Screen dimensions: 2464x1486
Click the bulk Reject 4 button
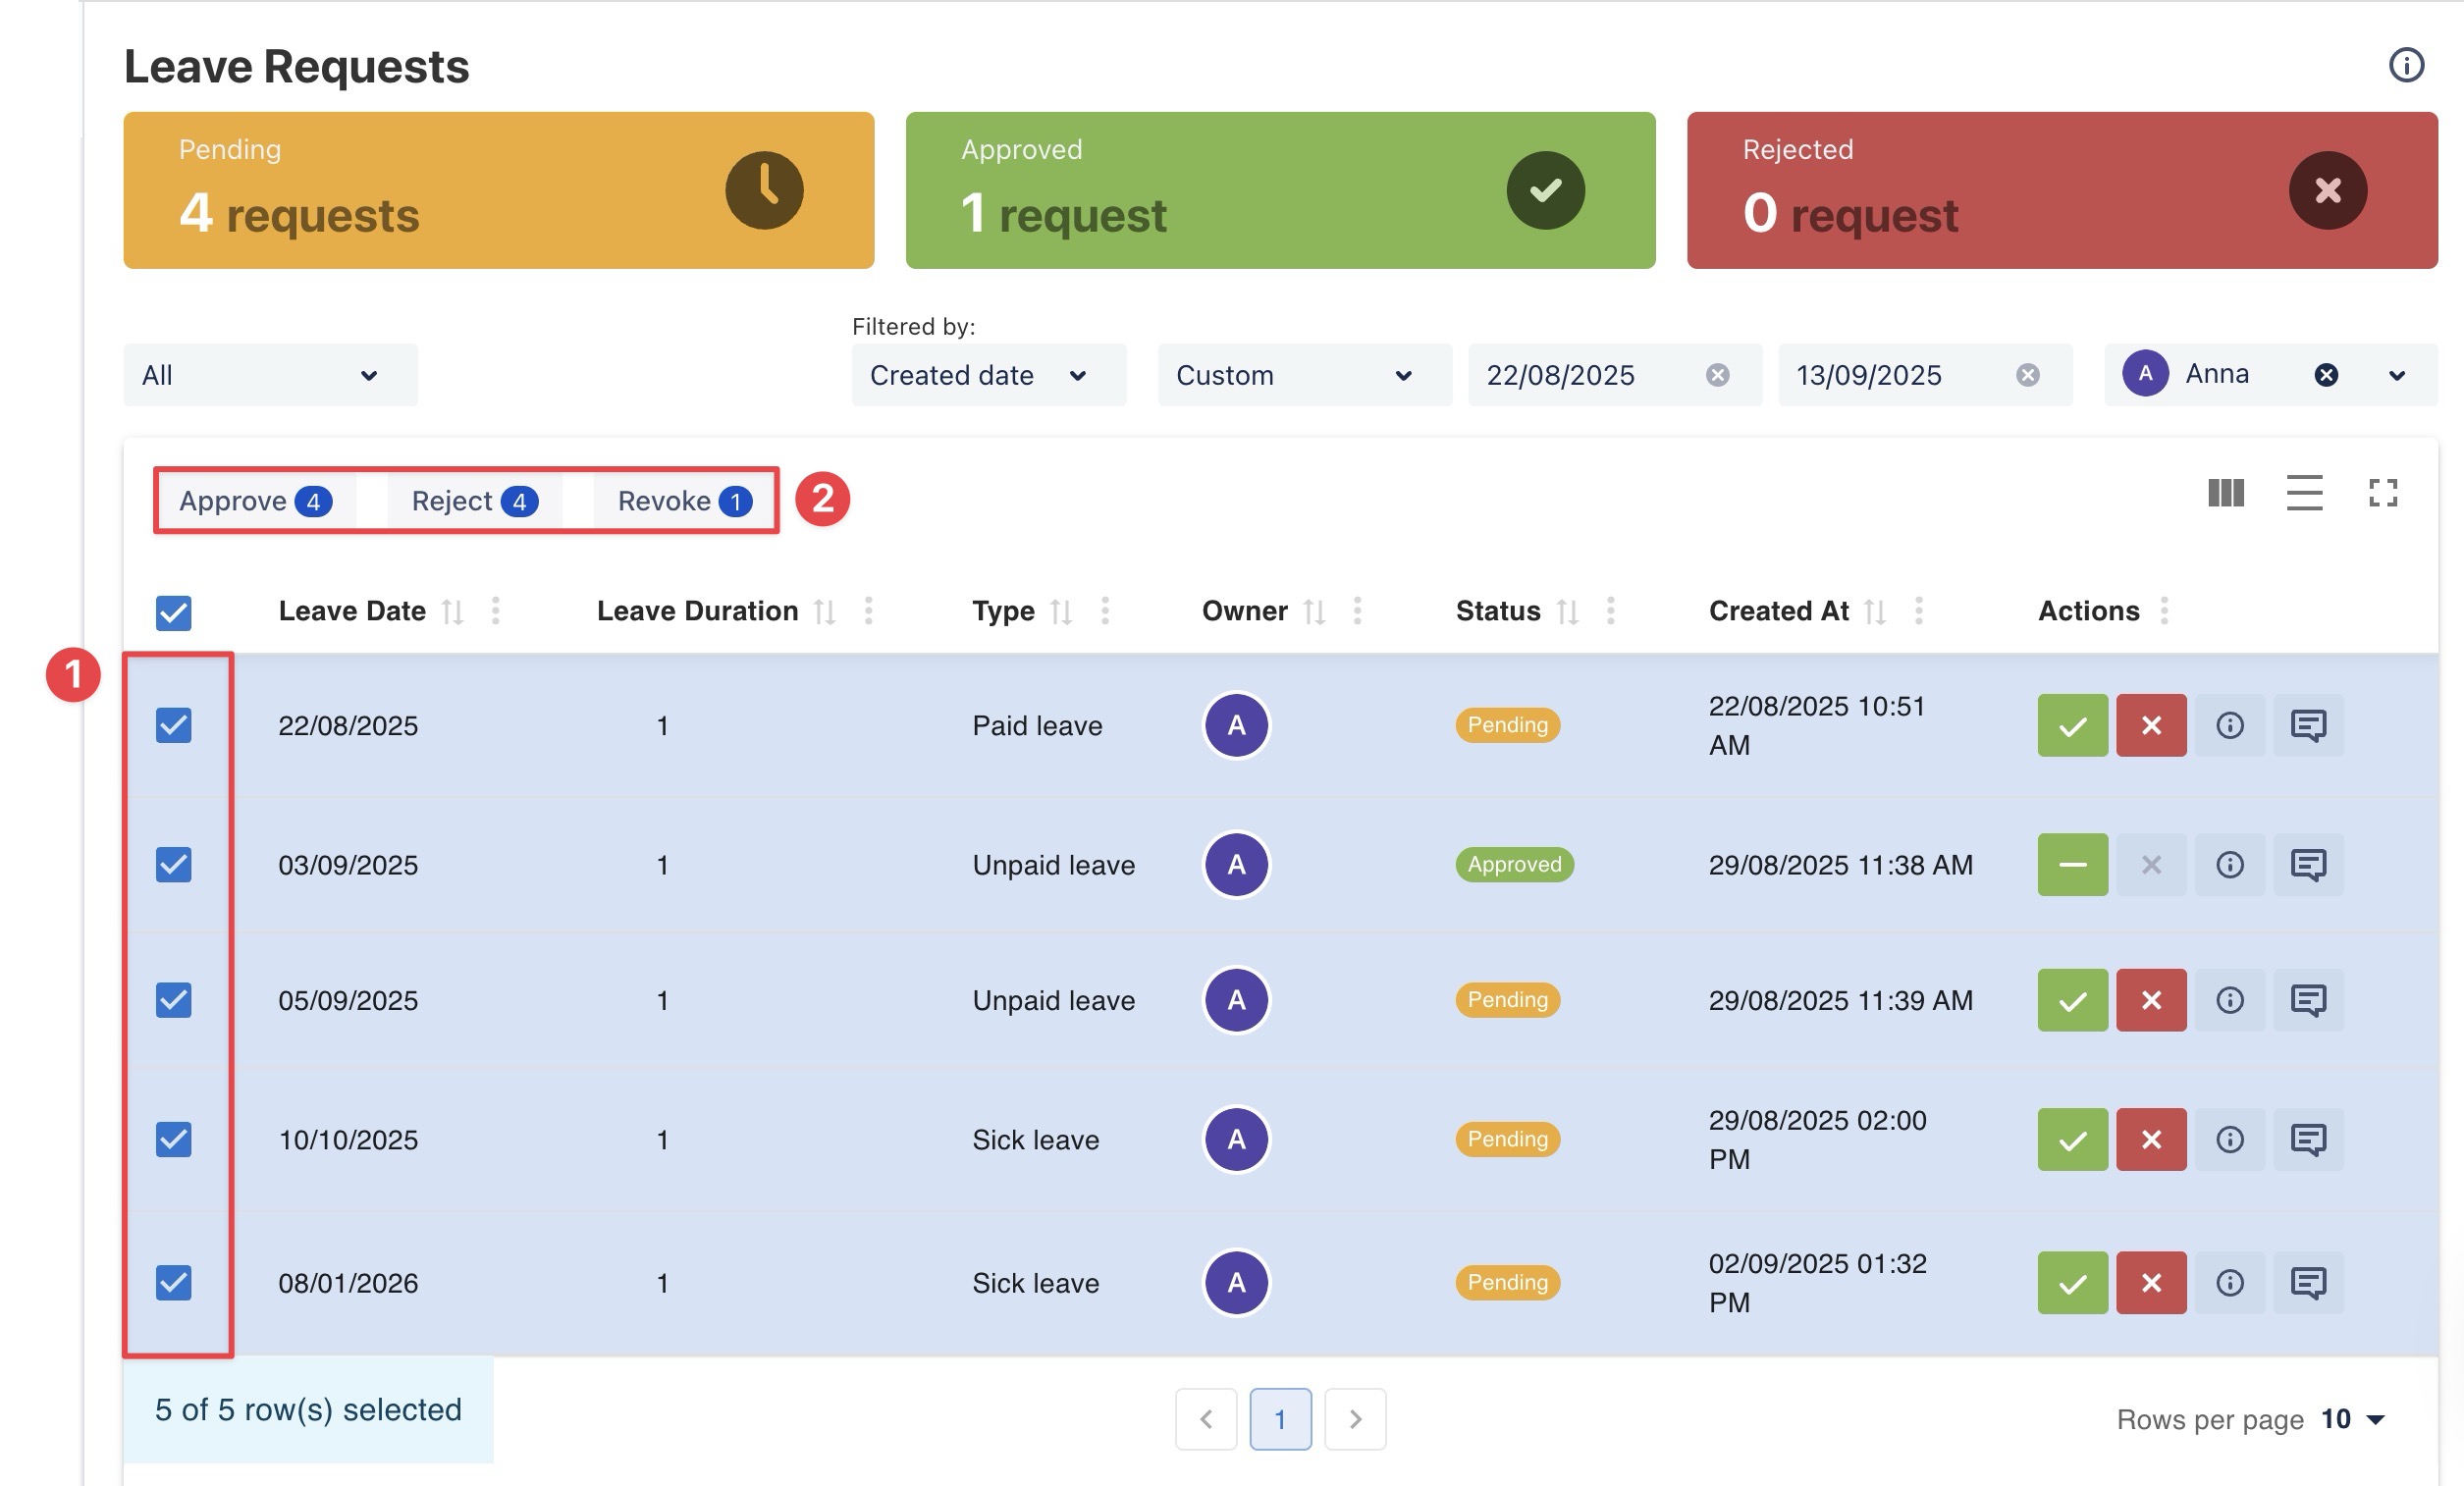(474, 501)
